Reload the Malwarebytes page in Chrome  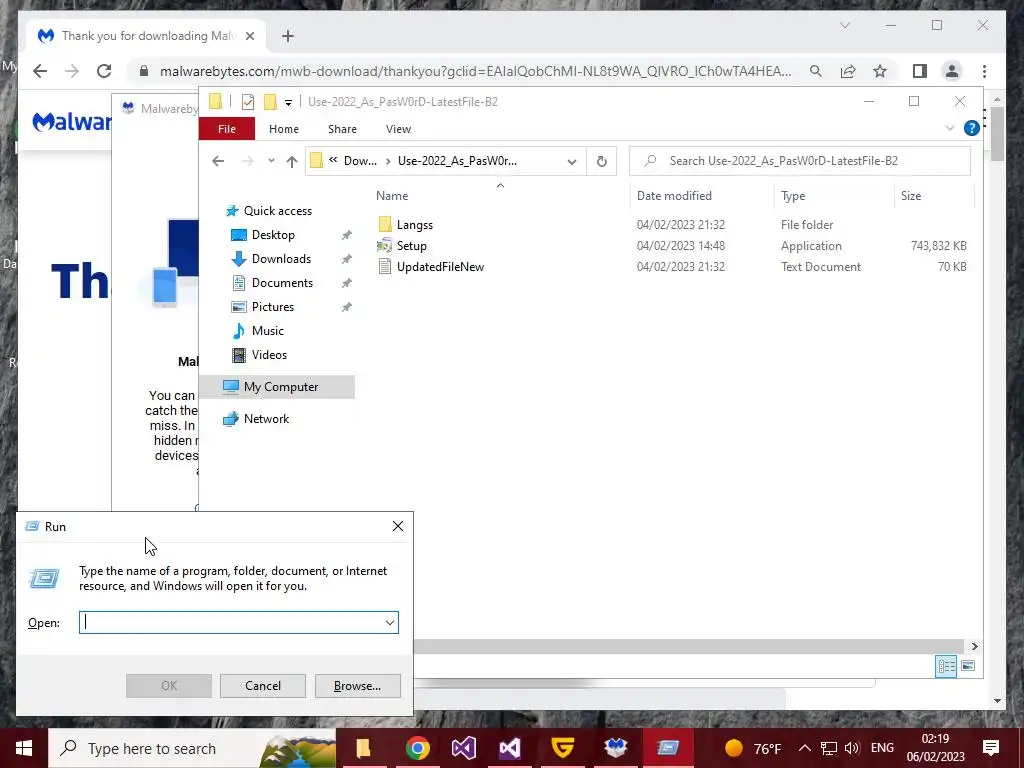click(x=104, y=71)
